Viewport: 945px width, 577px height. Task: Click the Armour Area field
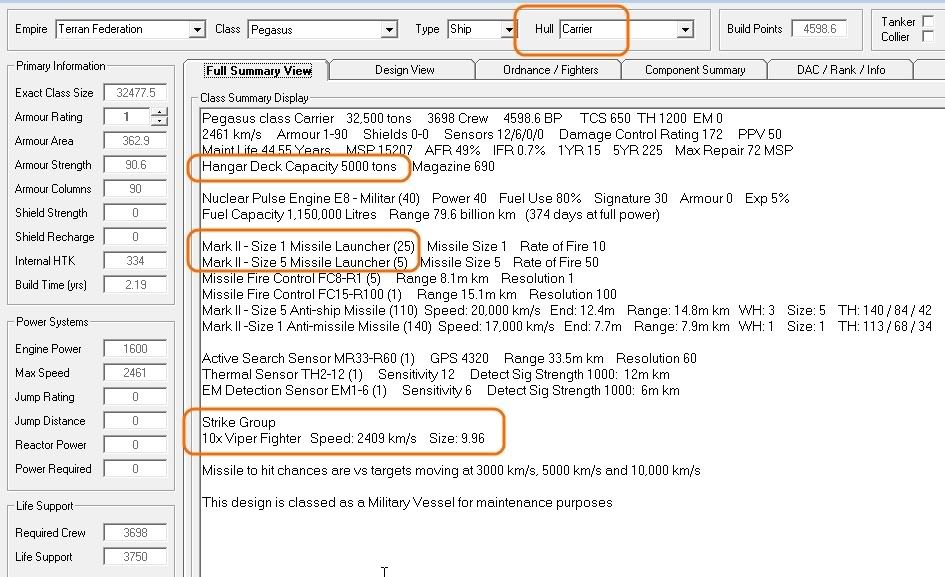(135, 141)
